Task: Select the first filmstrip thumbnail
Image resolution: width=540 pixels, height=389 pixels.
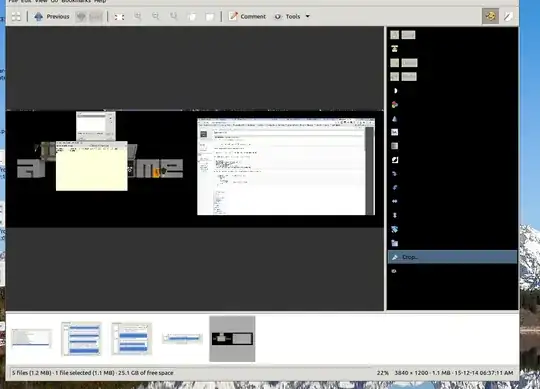Action: pos(32,338)
